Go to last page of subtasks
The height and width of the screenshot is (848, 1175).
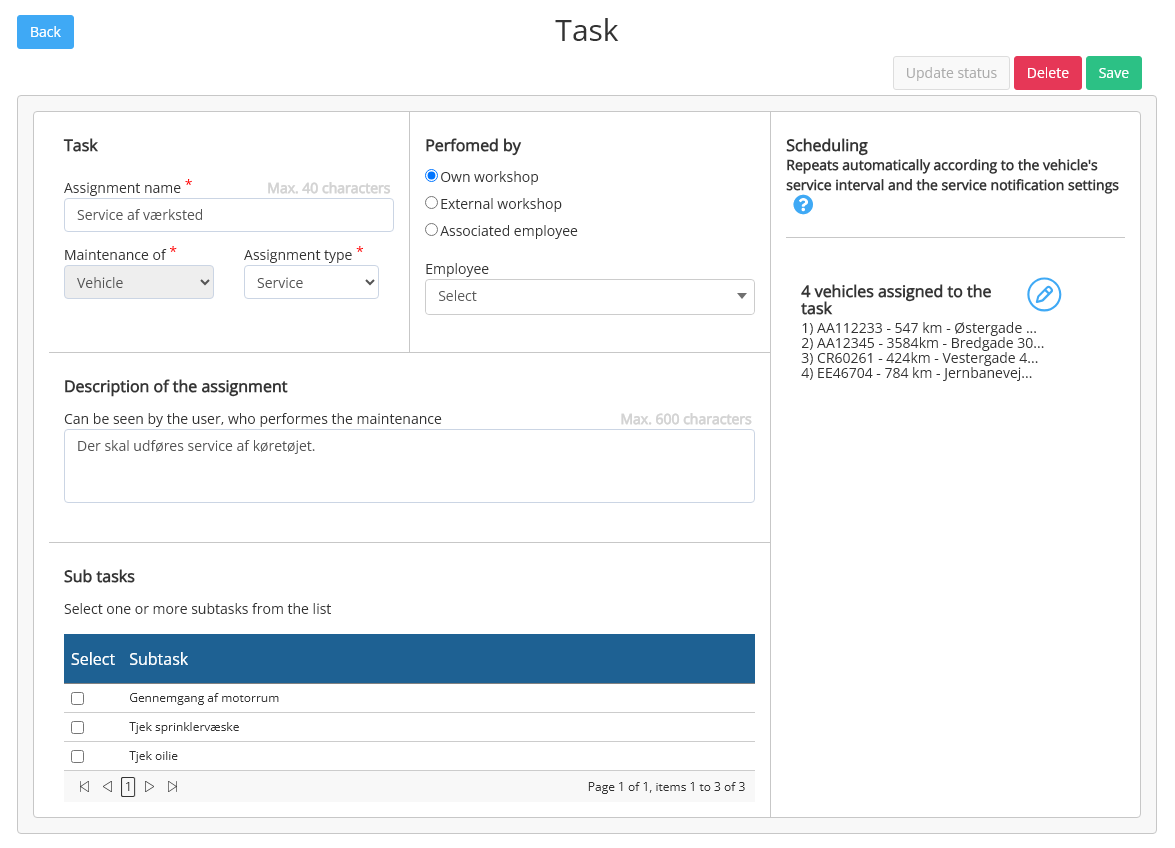173,787
